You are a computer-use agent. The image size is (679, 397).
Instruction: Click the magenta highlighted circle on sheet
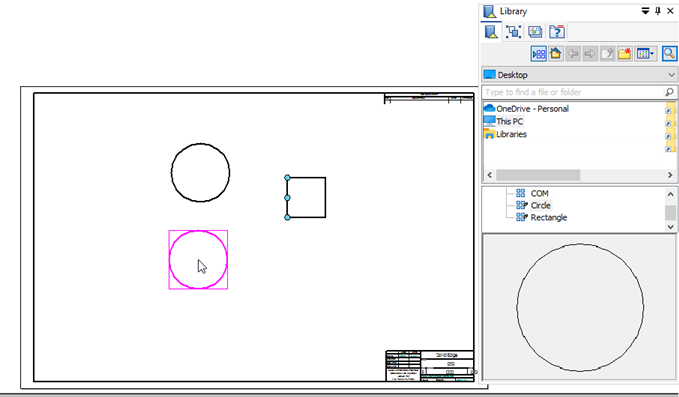[198, 259]
